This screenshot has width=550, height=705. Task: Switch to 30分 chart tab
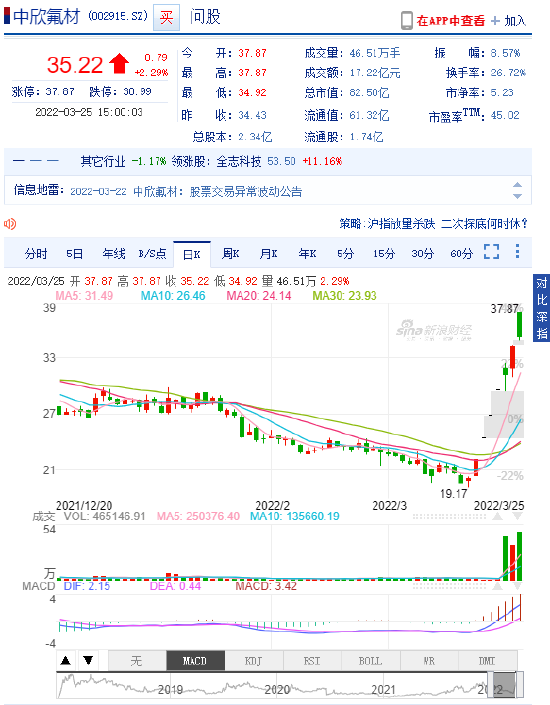tap(422, 254)
